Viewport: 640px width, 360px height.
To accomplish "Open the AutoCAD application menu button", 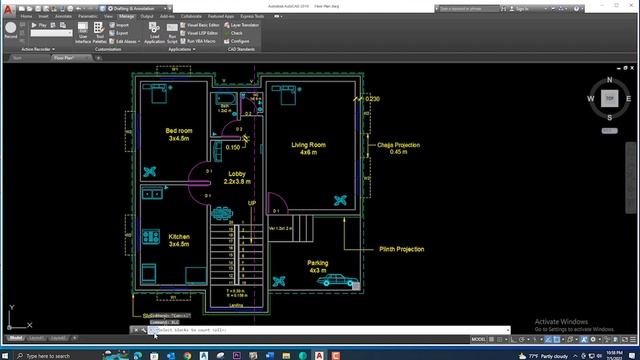I will click(8, 10).
